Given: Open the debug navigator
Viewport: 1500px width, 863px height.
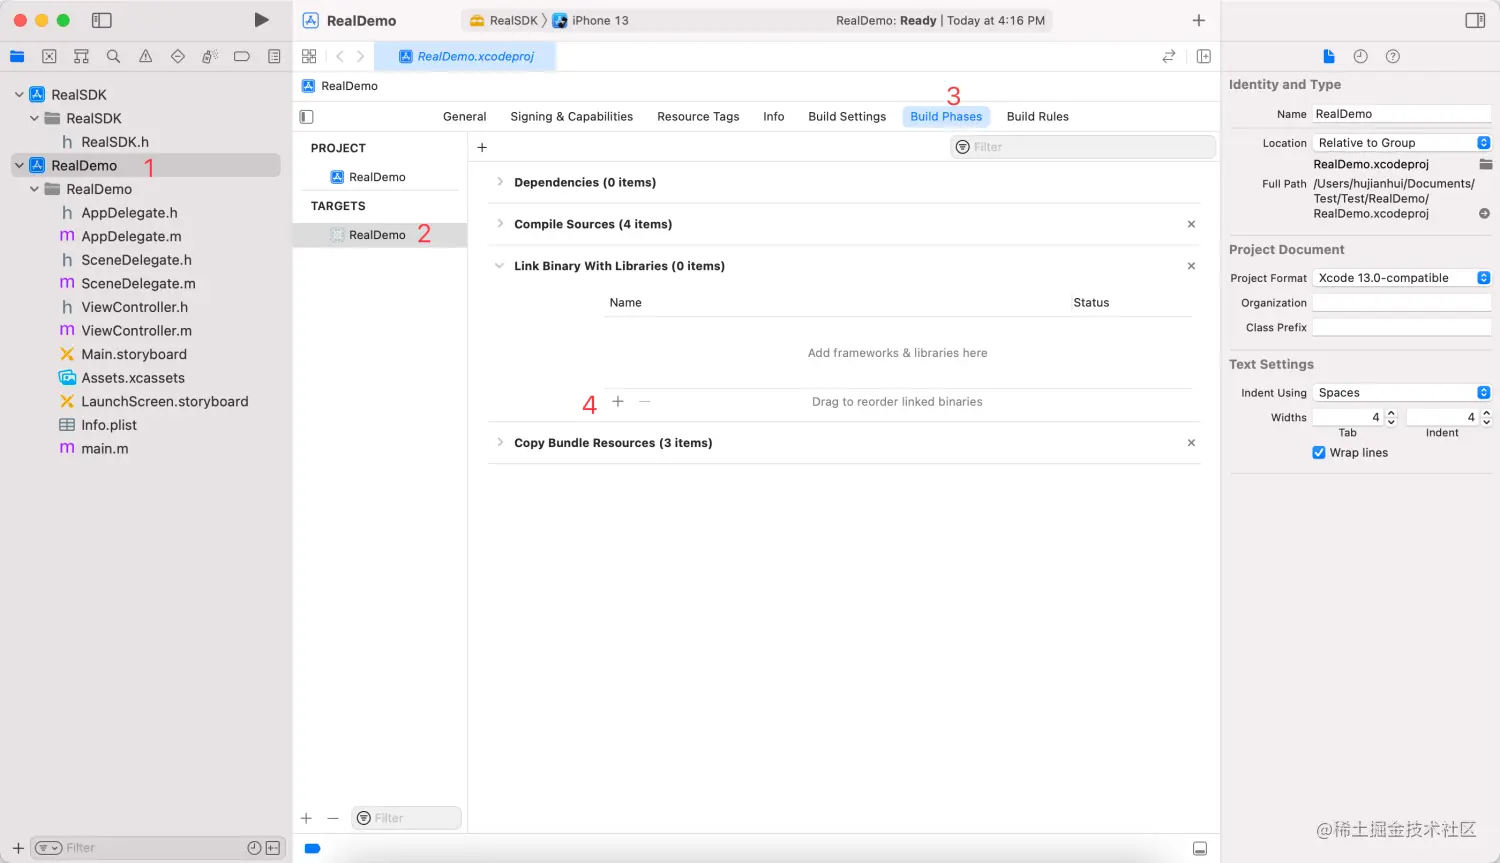Looking at the screenshot, I should point(209,57).
